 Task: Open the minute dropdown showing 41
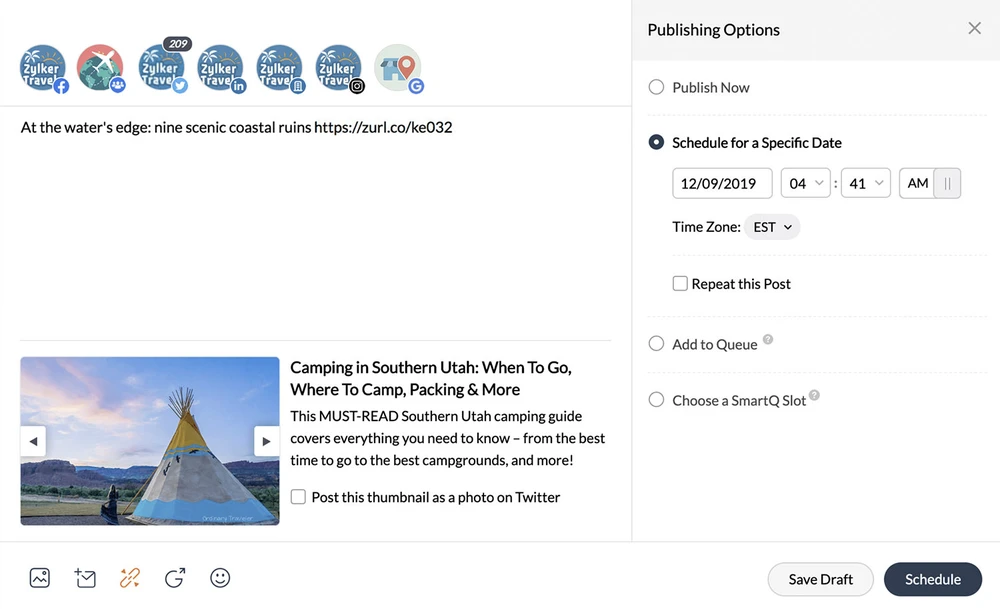[864, 183]
